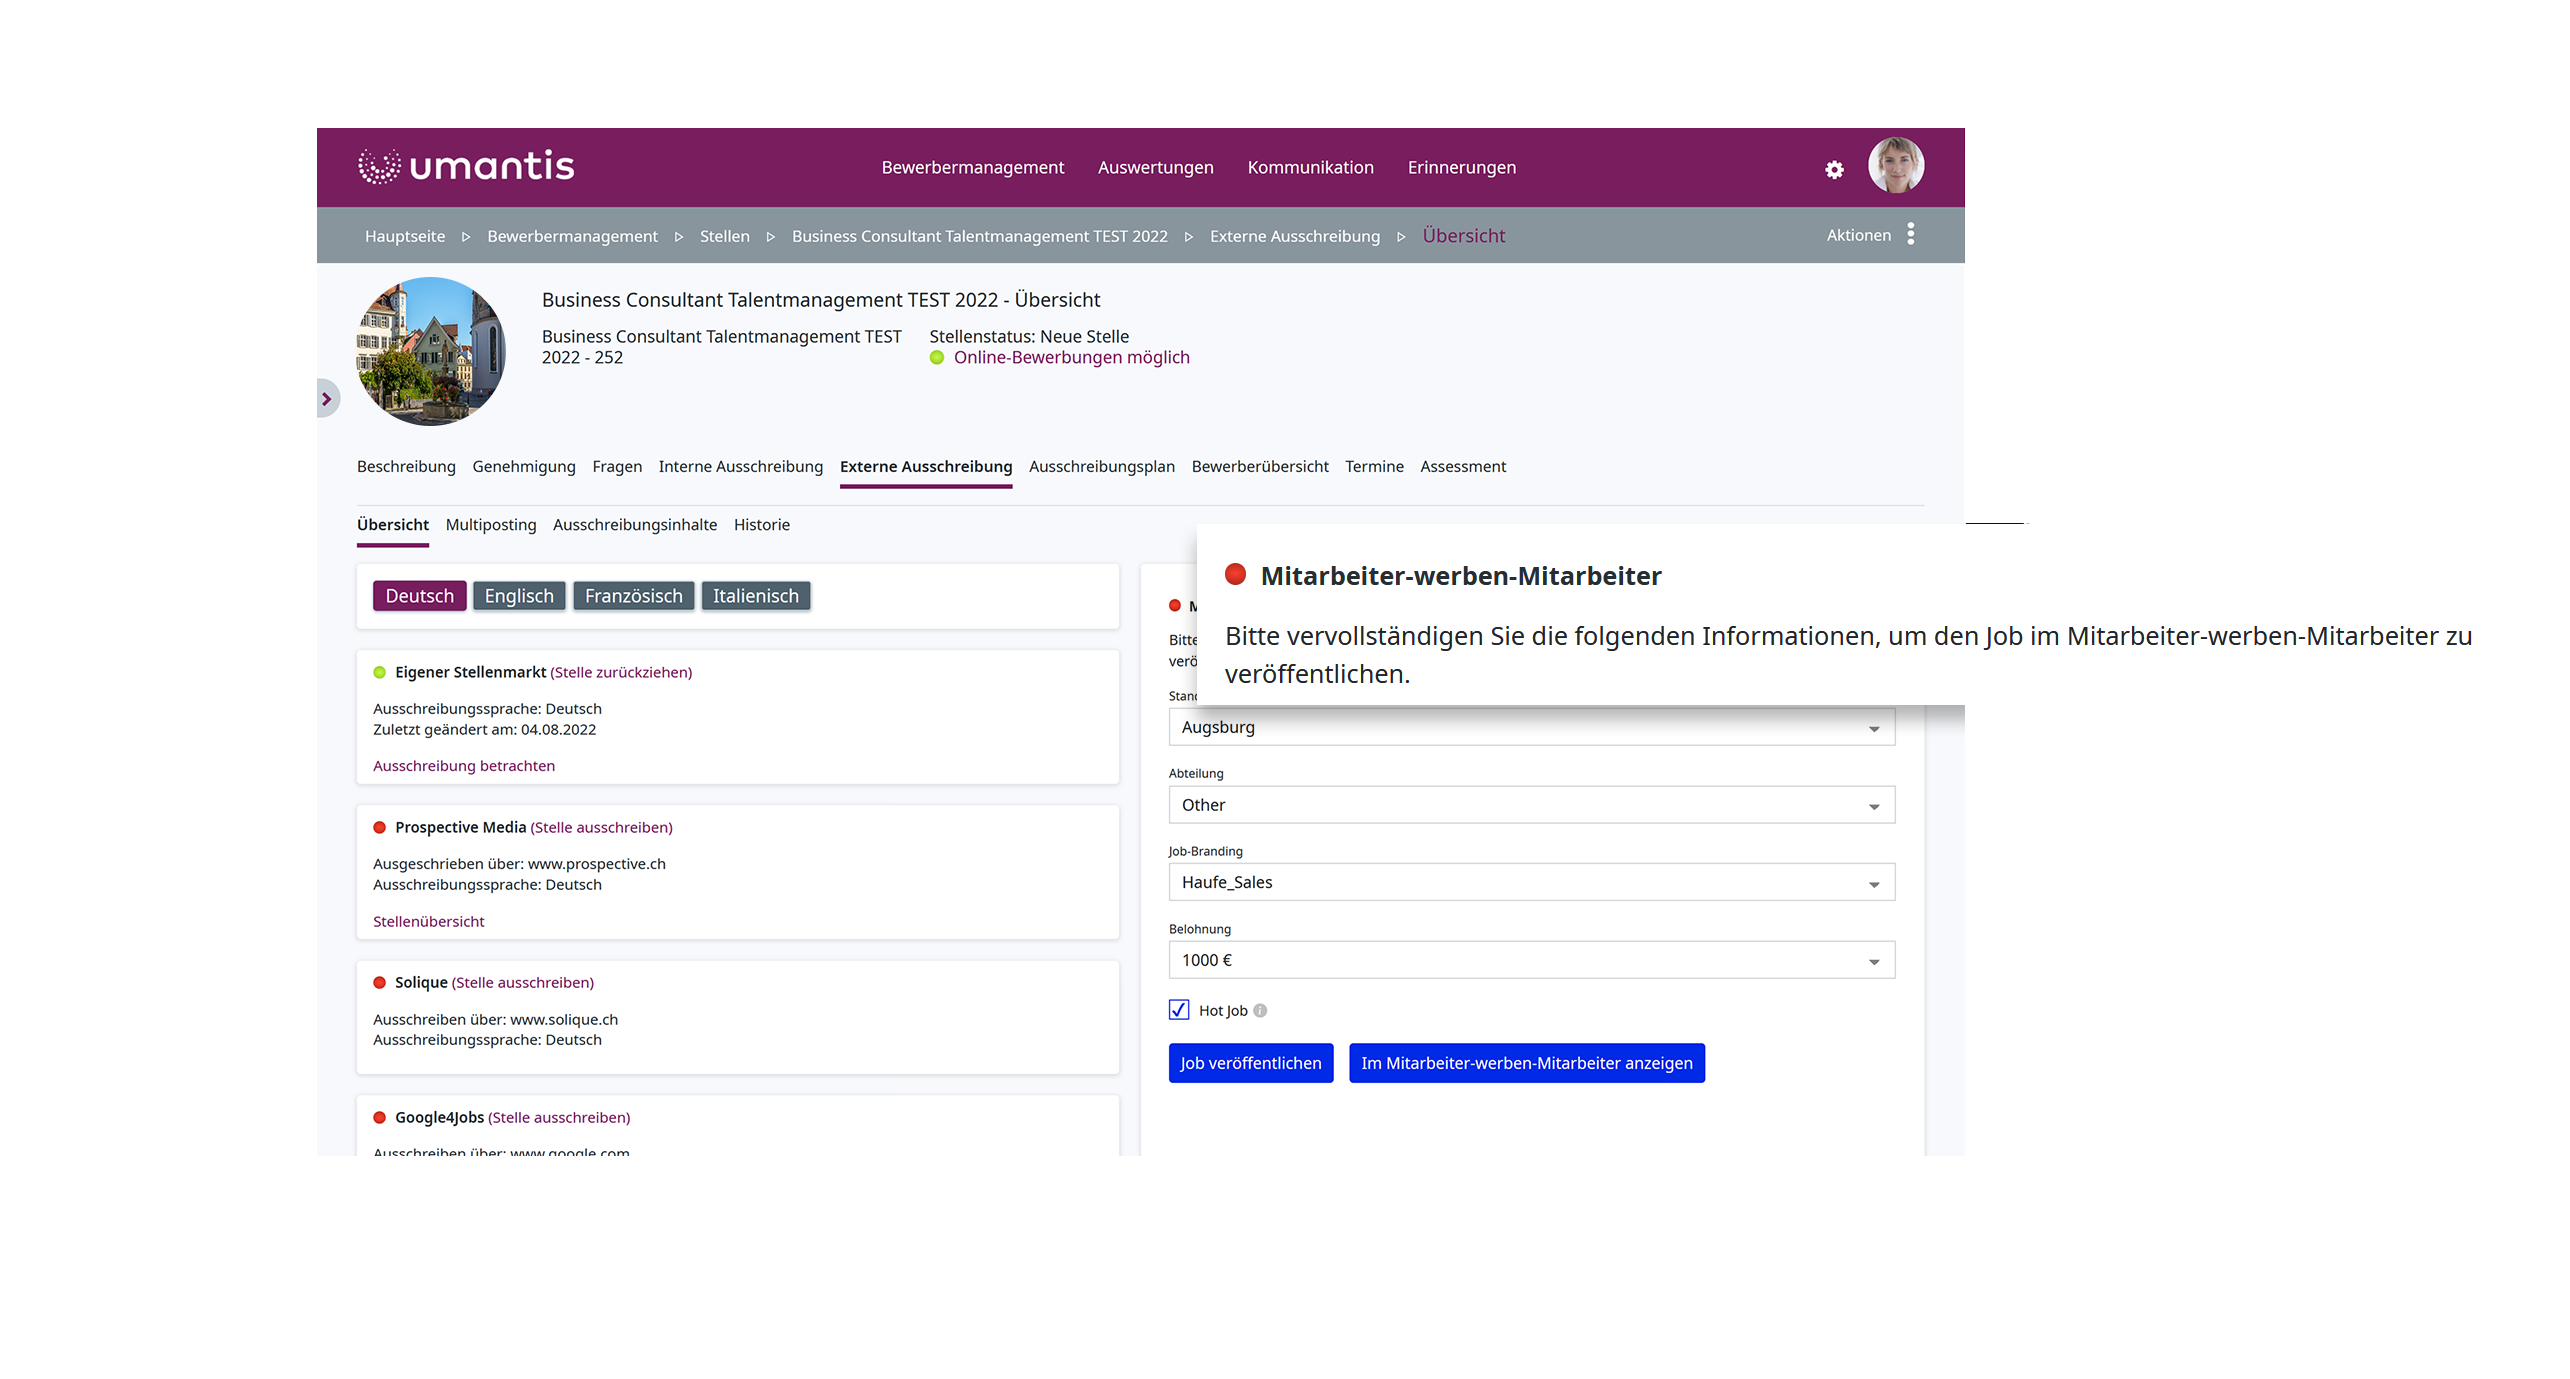This screenshot has width=2570, height=1379.
Task: Click the Hot Job info icon
Action: [x=1260, y=1011]
